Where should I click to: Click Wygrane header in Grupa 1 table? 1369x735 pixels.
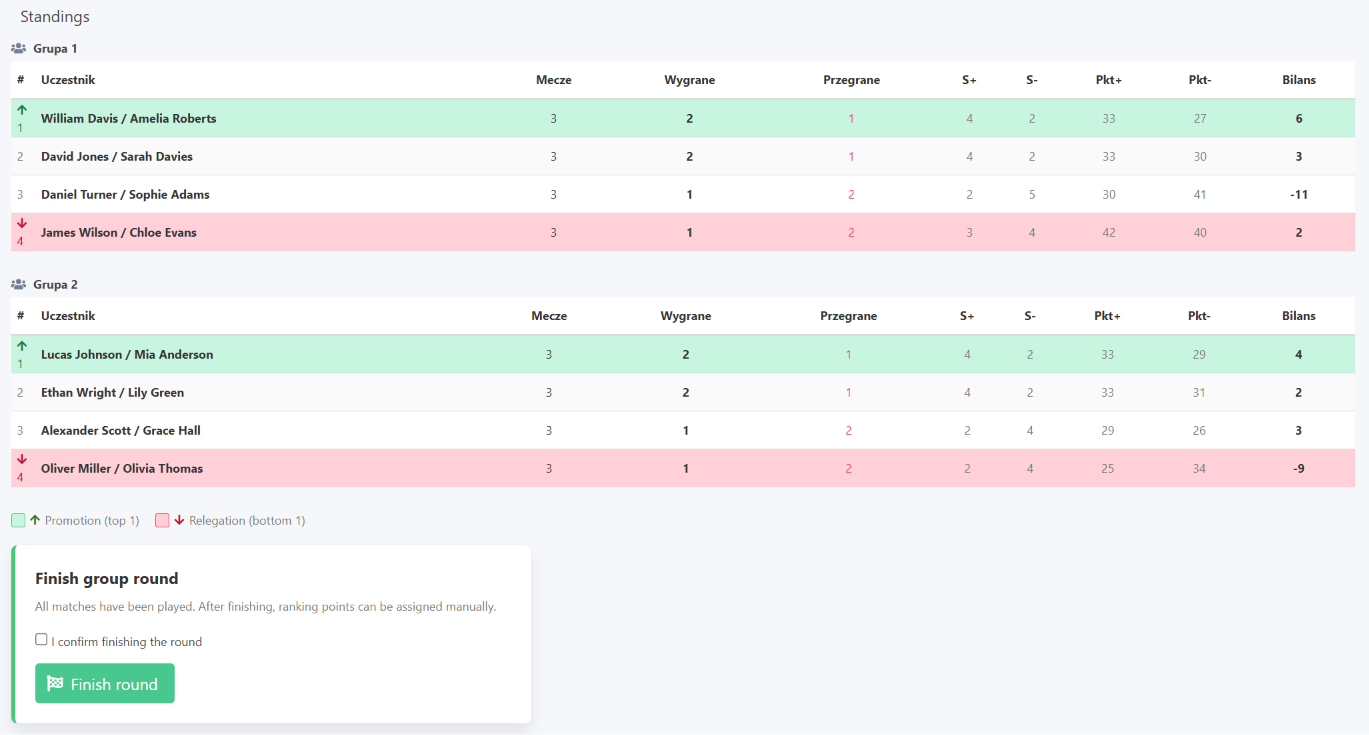pos(690,80)
